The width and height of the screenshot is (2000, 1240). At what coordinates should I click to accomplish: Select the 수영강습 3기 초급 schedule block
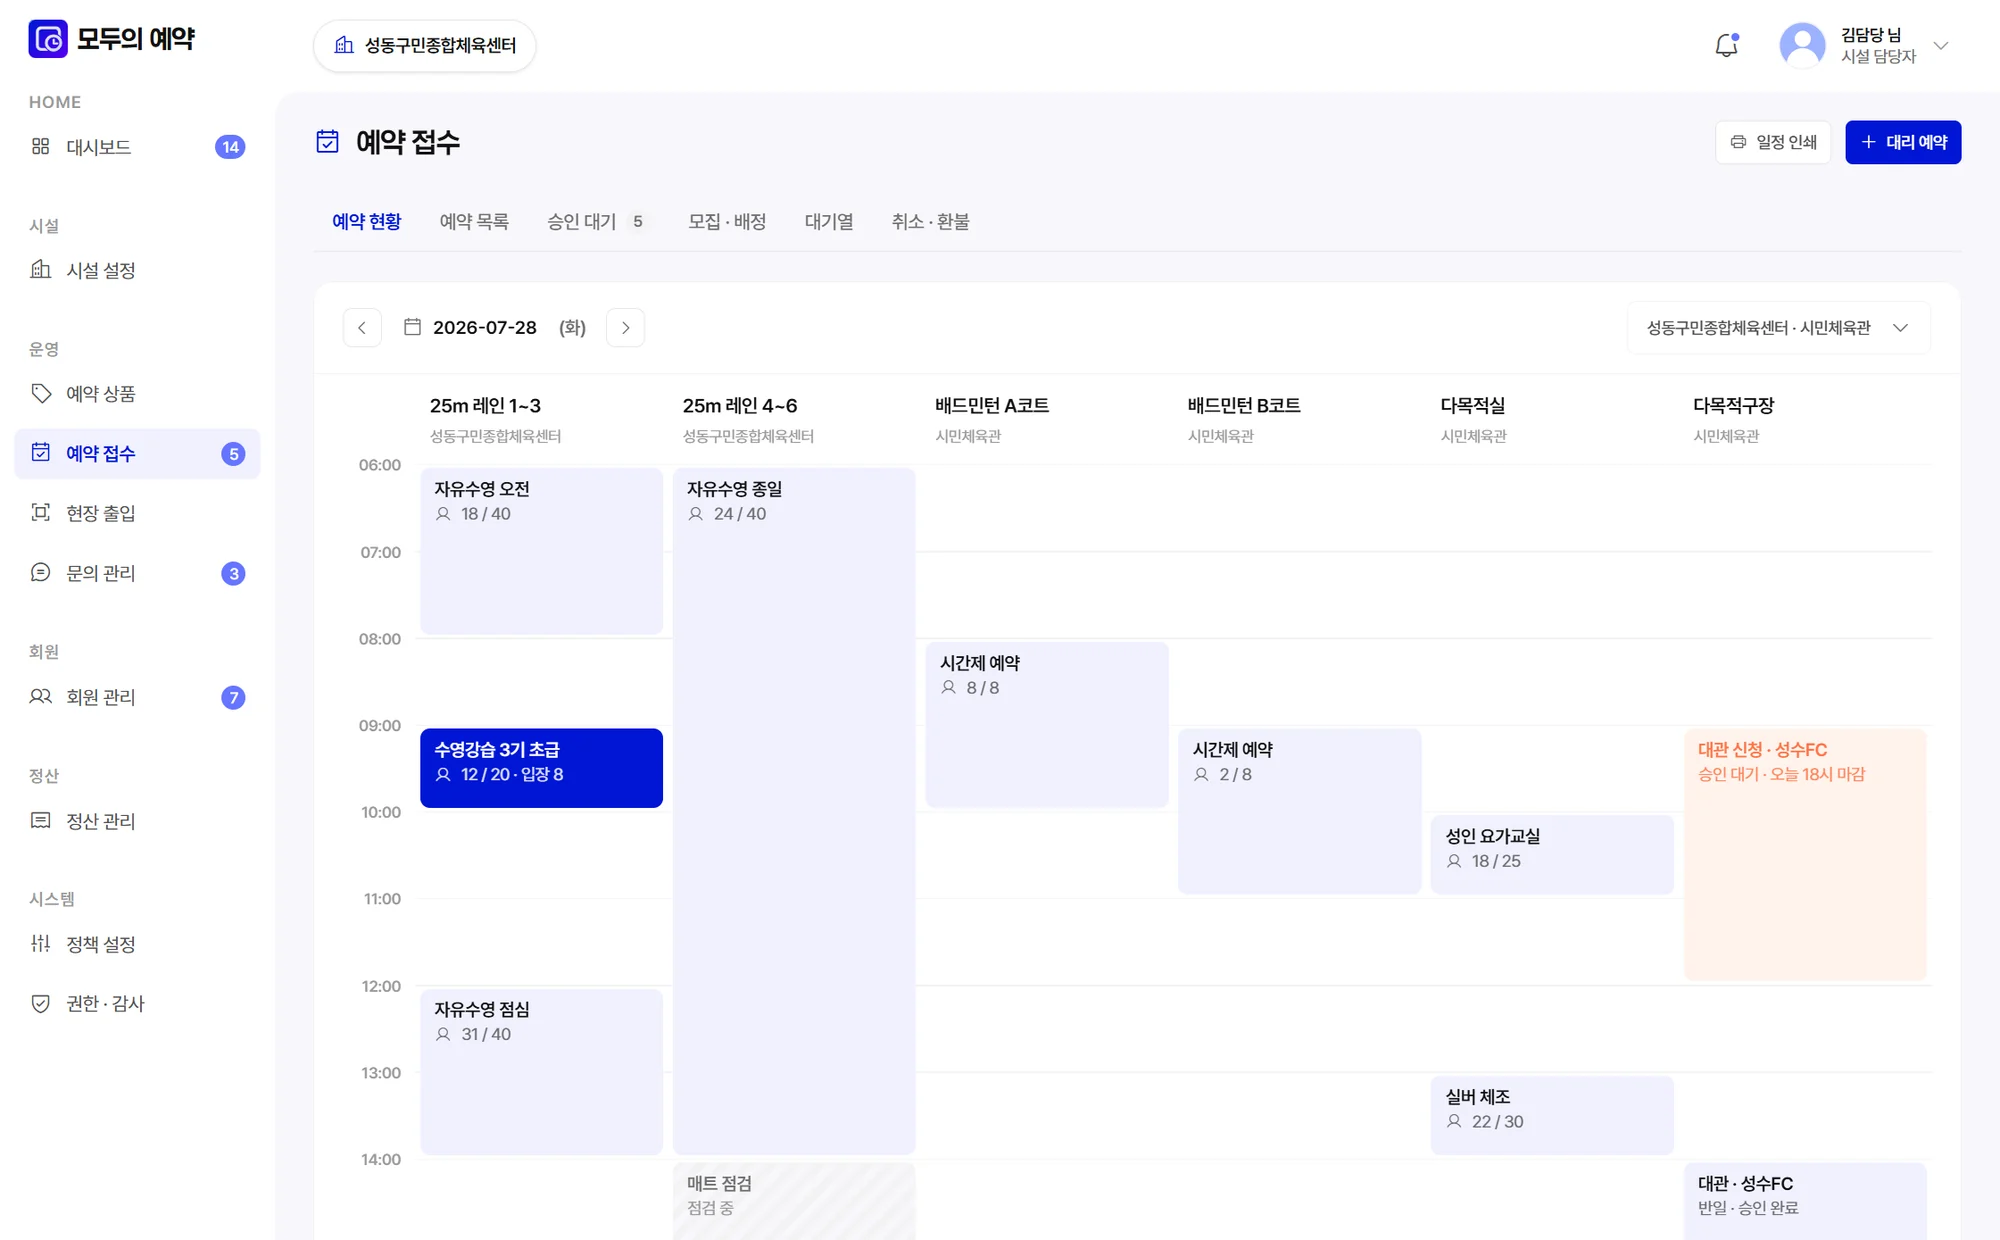pos(541,768)
